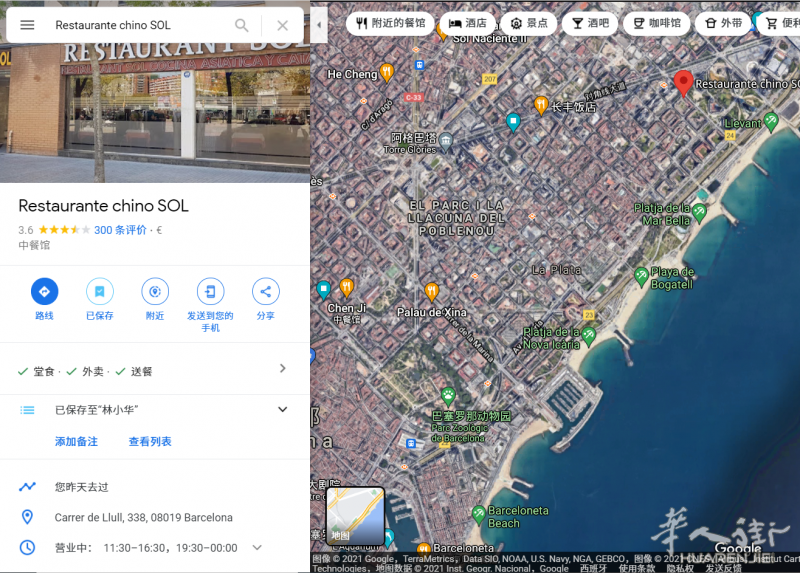Click the teal marker near 长丰饭店
Screen dimensions: 800x573
pyautogui.click(x=513, y=122)
